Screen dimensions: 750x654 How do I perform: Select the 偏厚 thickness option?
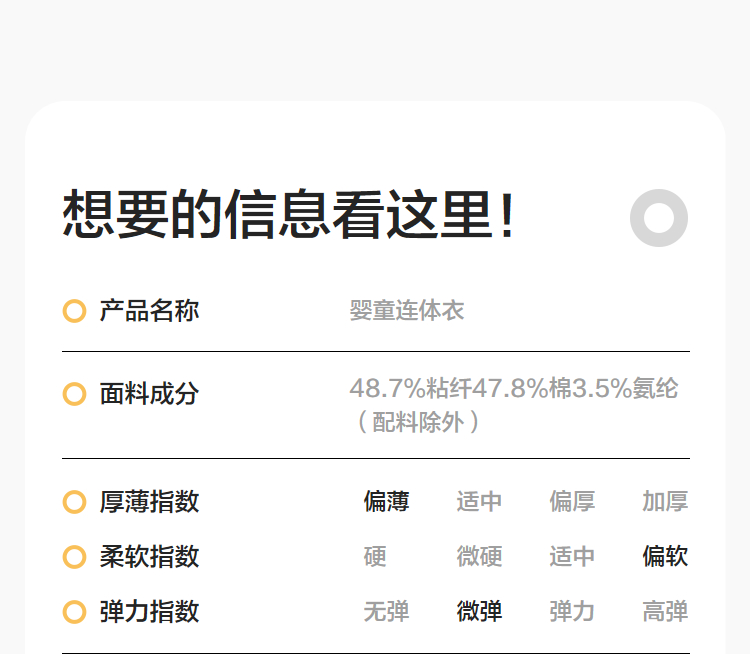tap(572, 501)
